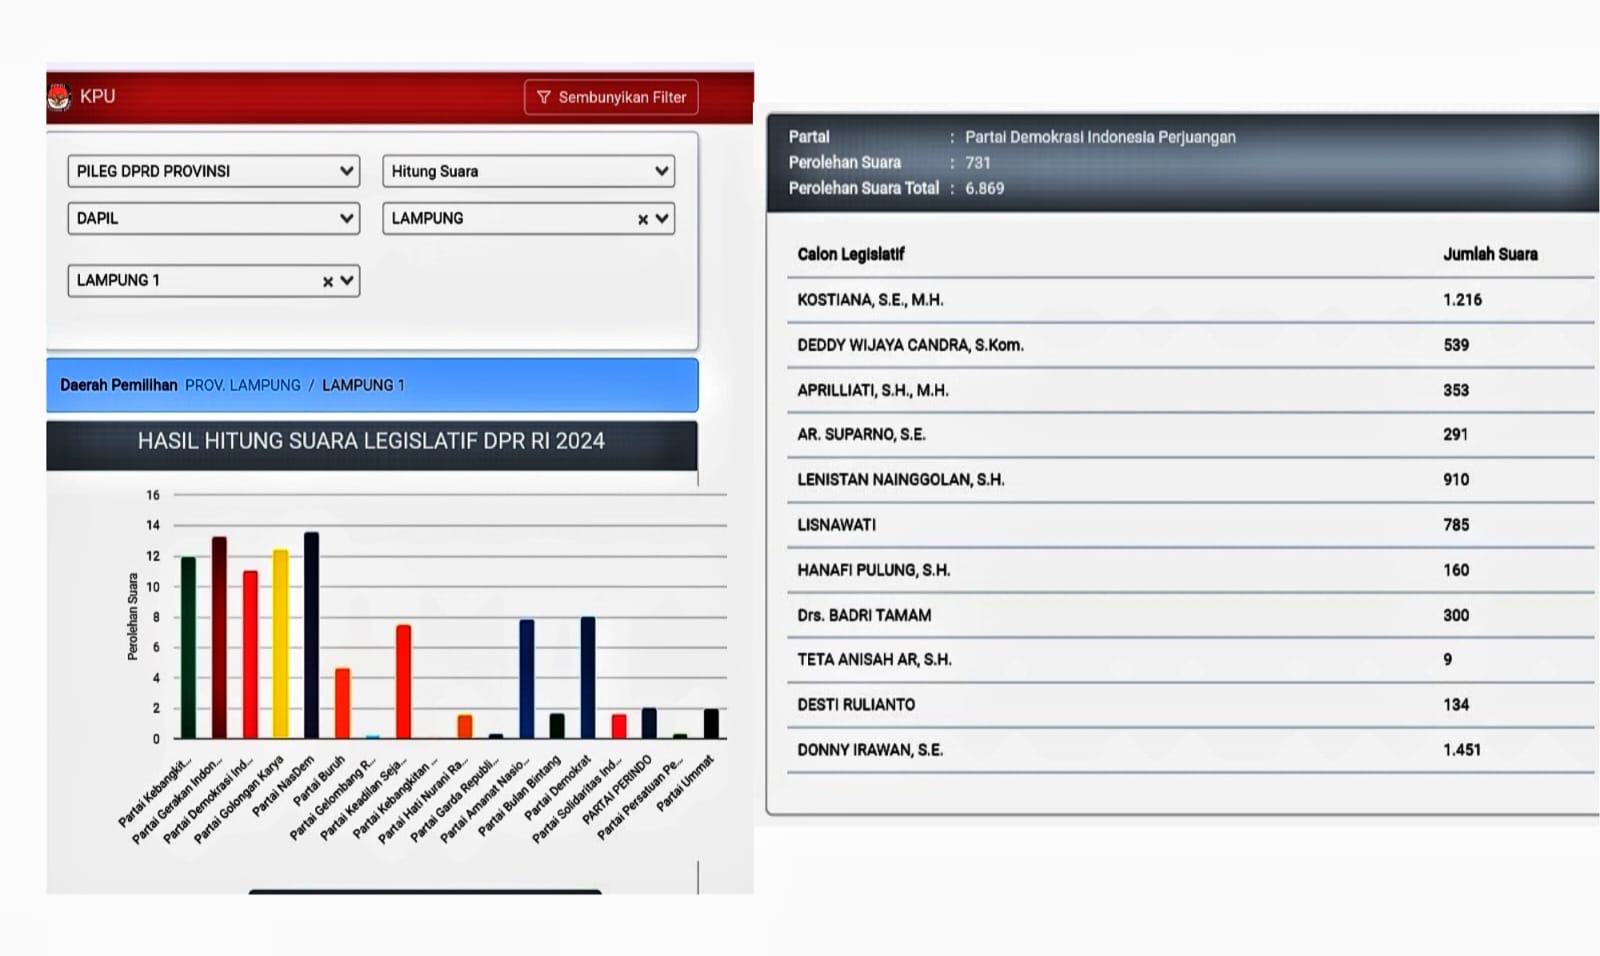Image resolution: width=1600 pixels, height=956 pixels.
Task: Expand the Hitung Suara dropdown
Action: 528,171
